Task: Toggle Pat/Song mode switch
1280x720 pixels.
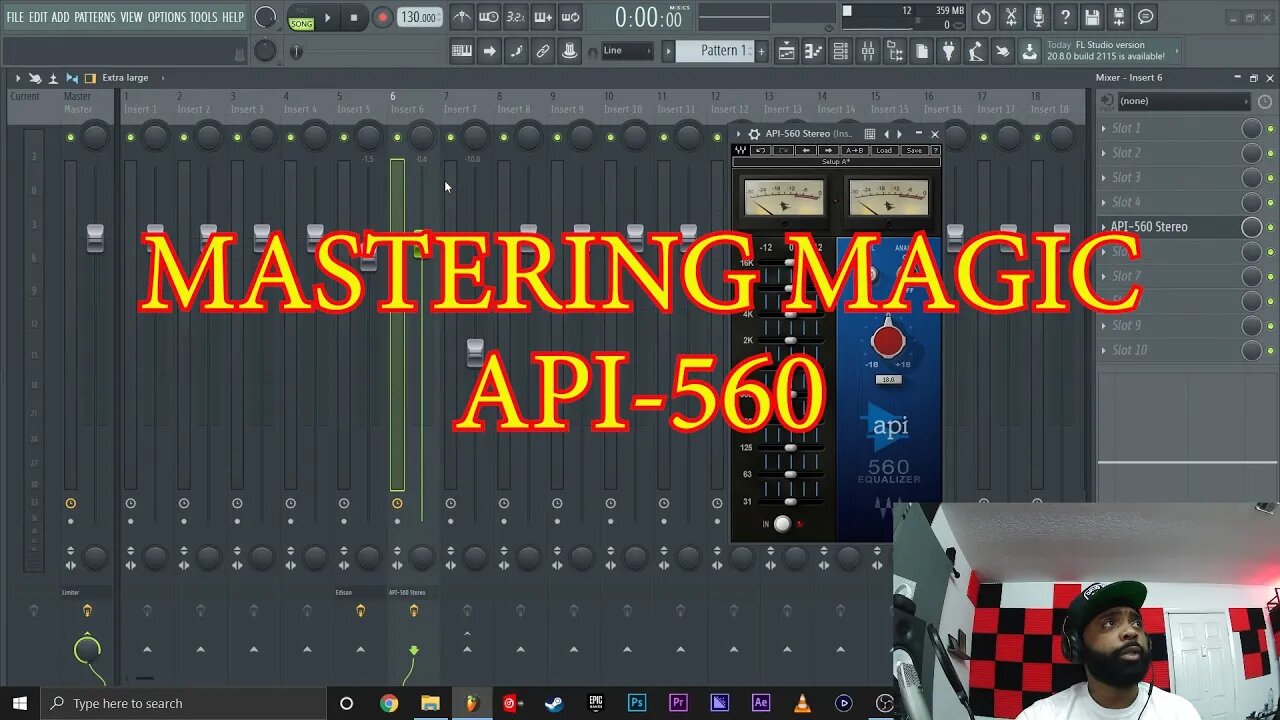Action: 301,17
